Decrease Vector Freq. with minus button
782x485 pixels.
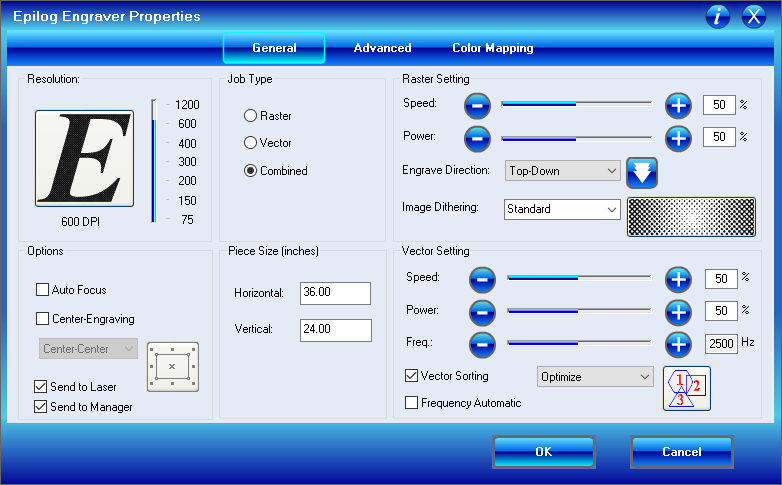pyautogui.click(x=482, y=344)
